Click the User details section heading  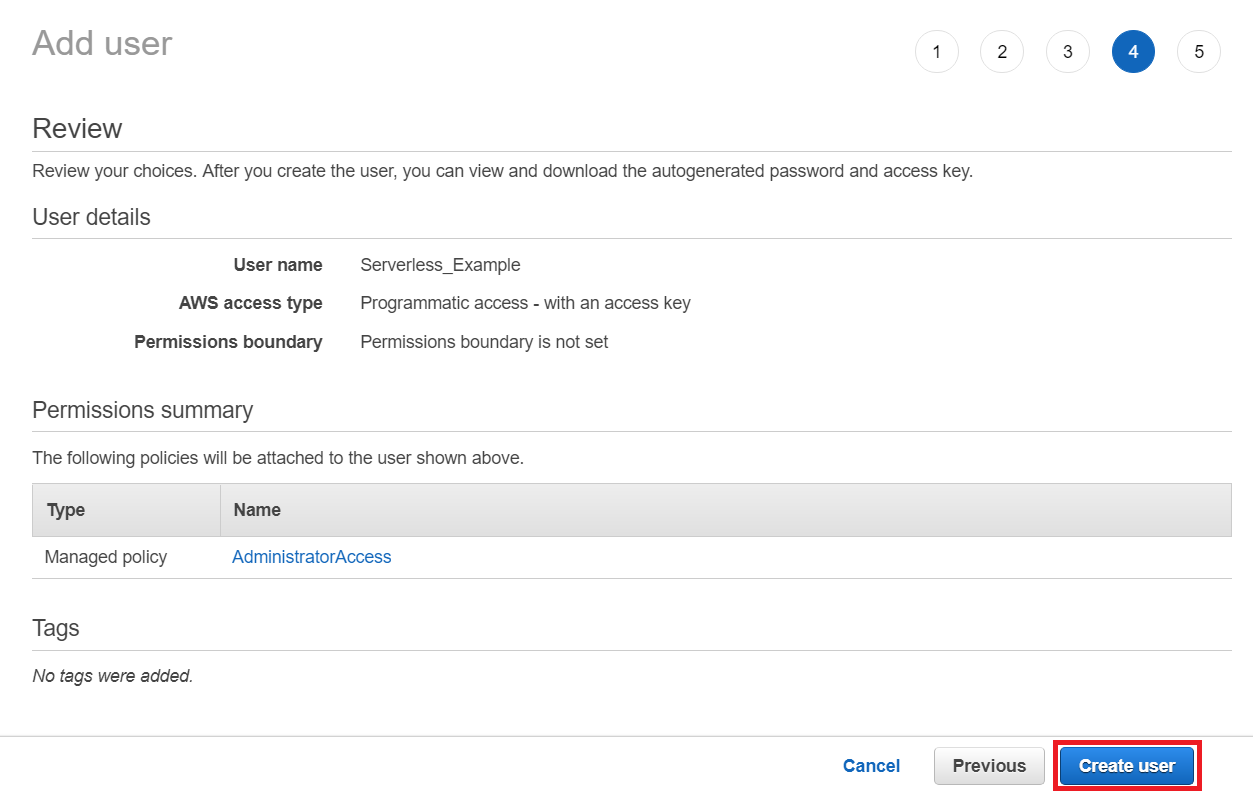[91, 217]
